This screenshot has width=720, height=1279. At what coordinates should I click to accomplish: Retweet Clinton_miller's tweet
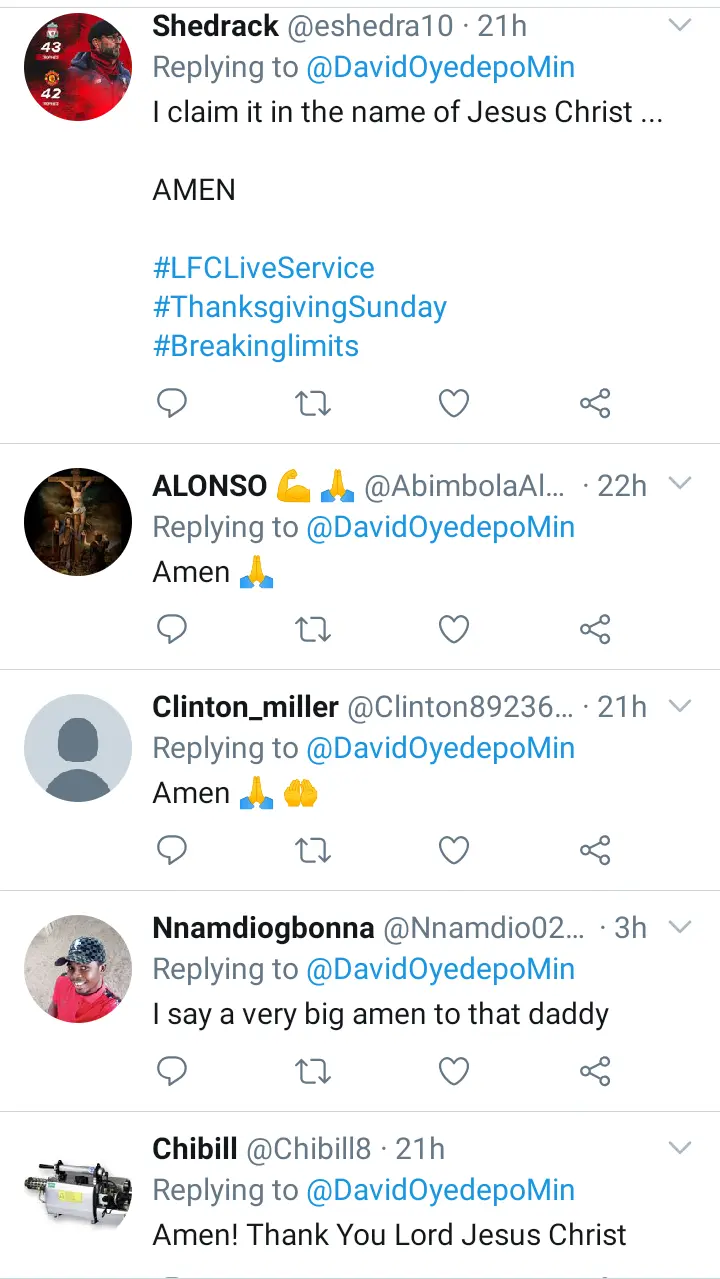313,850
